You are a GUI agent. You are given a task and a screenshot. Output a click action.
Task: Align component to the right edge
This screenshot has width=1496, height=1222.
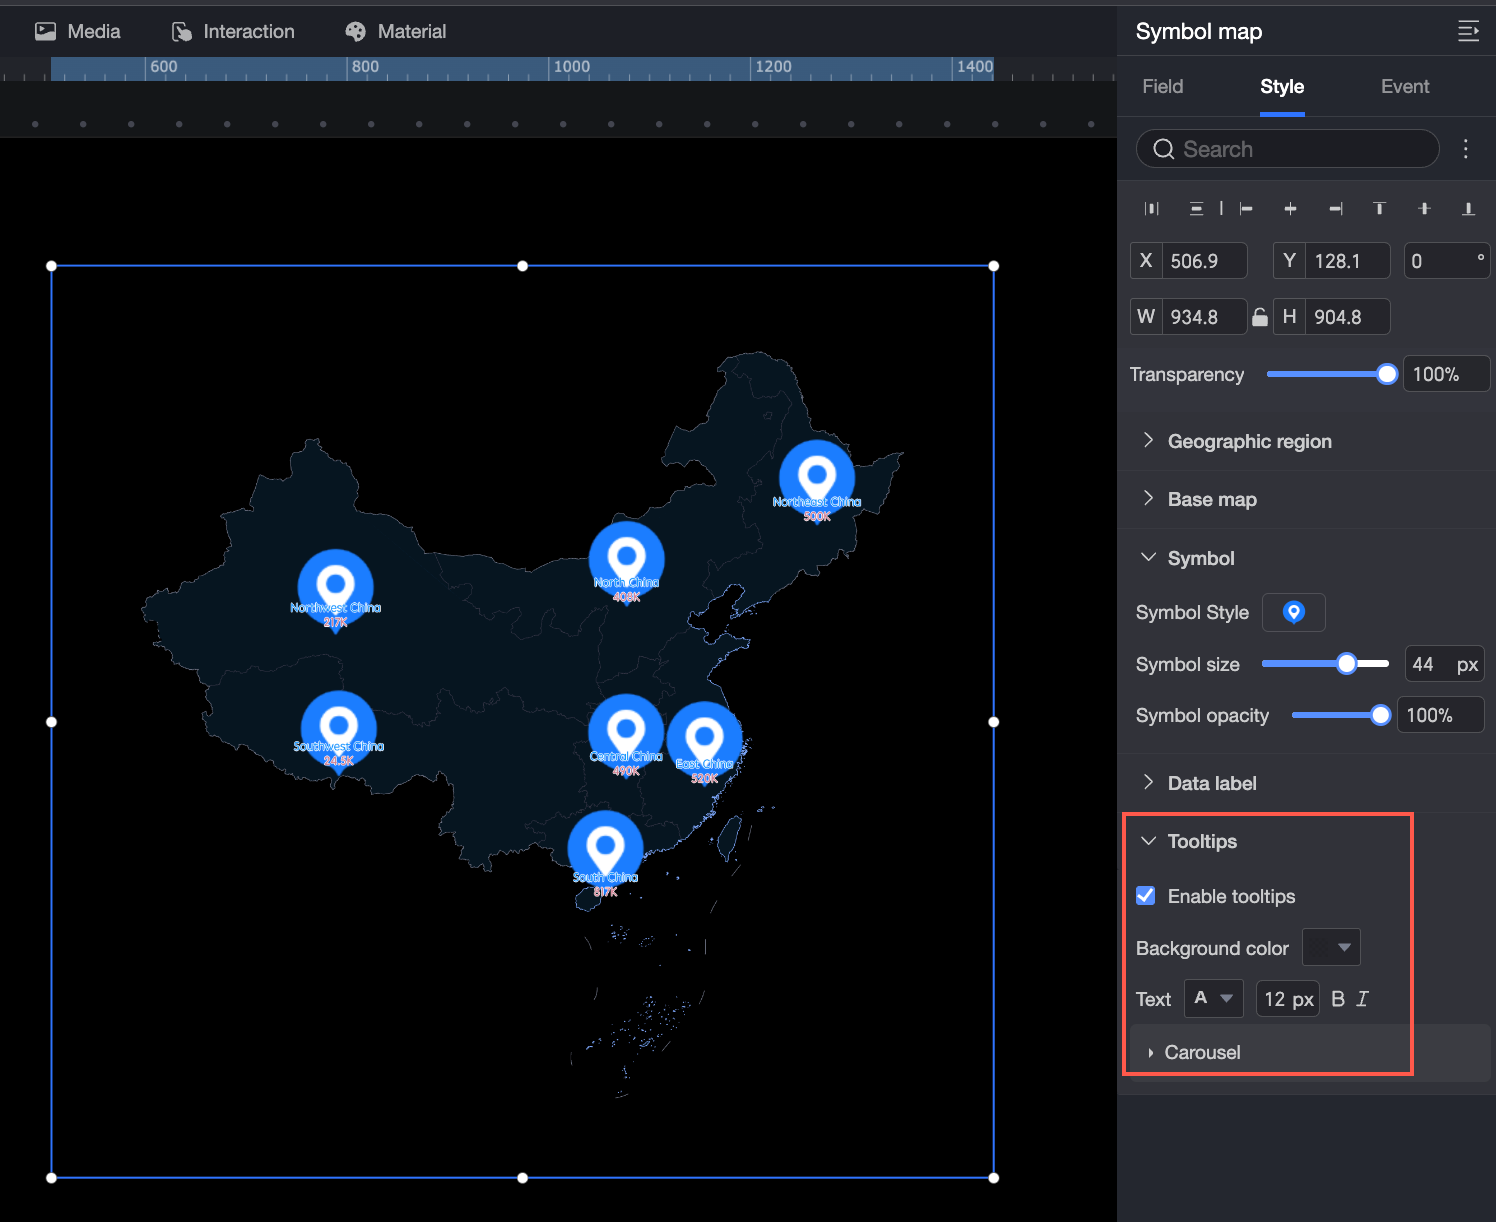click(x=1336, y=208)
